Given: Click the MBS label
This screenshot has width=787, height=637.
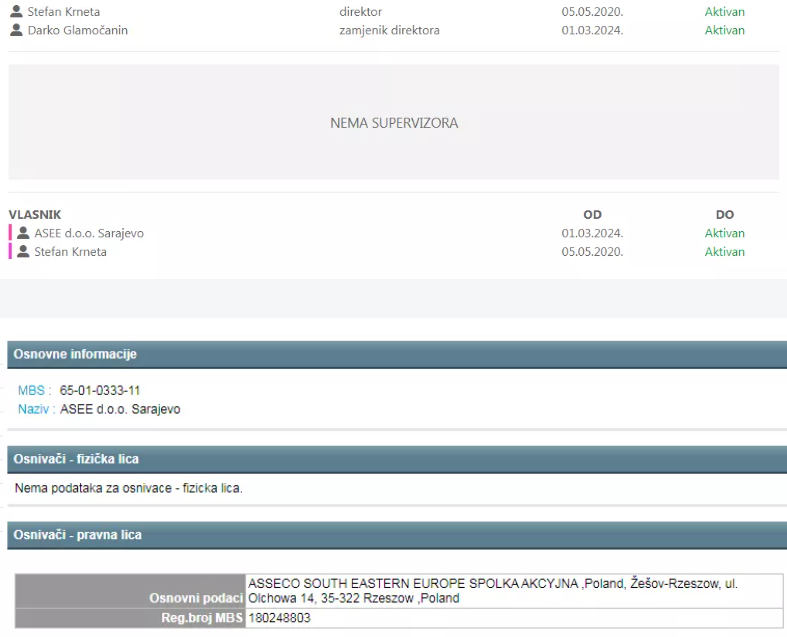Looking at the screenshot, I should (x=34, y=391).
